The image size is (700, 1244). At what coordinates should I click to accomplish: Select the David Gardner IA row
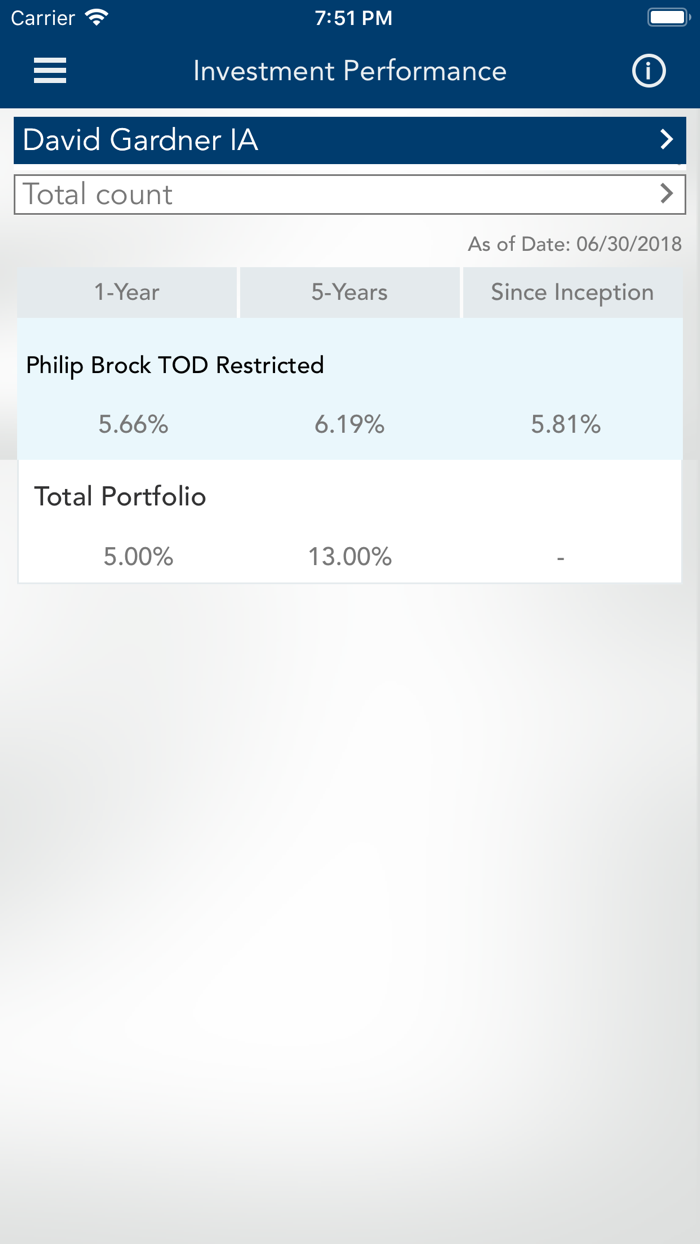(x=350, y=140)
